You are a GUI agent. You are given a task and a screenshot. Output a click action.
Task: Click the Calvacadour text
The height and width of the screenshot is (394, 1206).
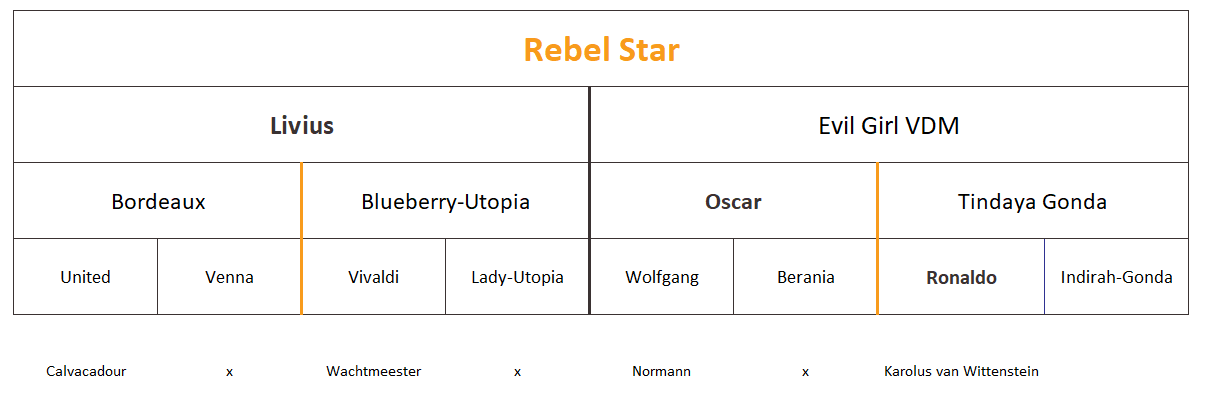coord(86,371)
